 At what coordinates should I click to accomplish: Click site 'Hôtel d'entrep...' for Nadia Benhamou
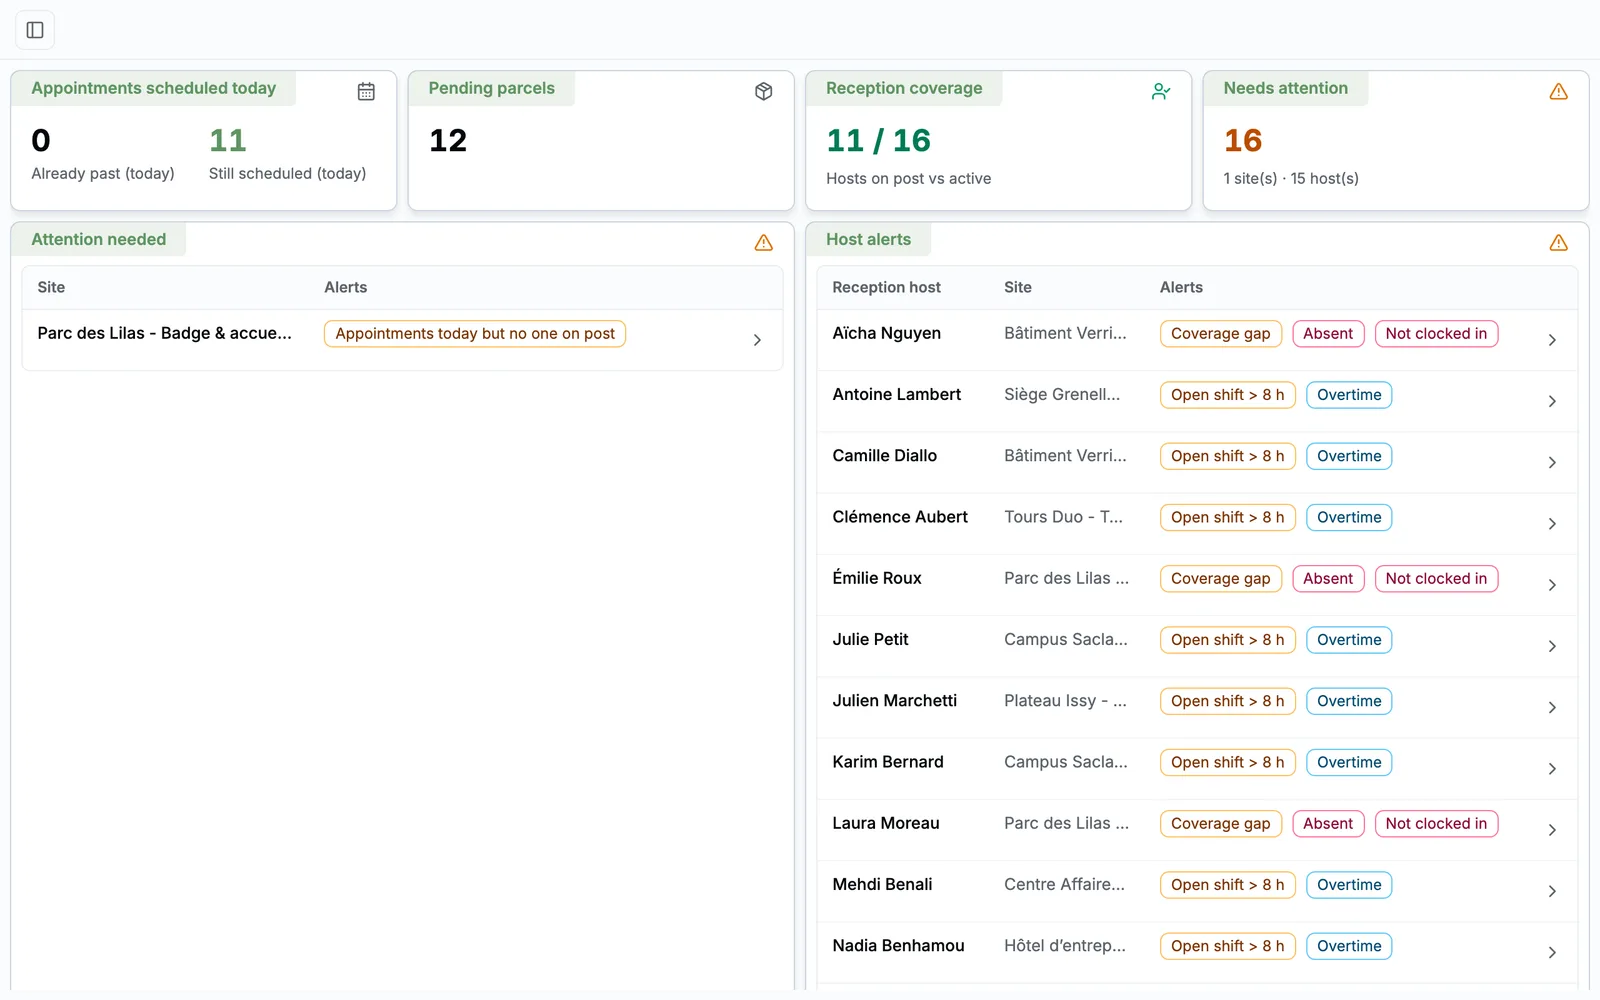coord(1064,946)
